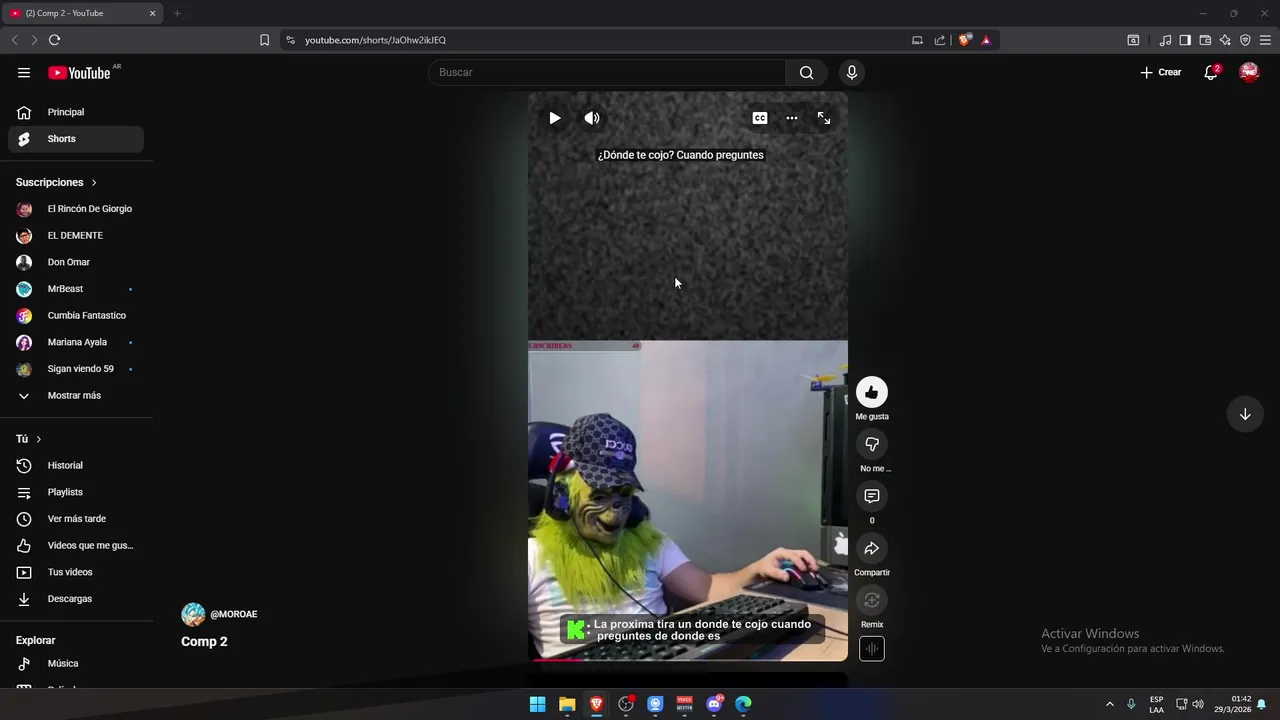The width and height of the screenshot is (1280, 720).
Task: Open Brave Wallet icon
Action: 1205,40
